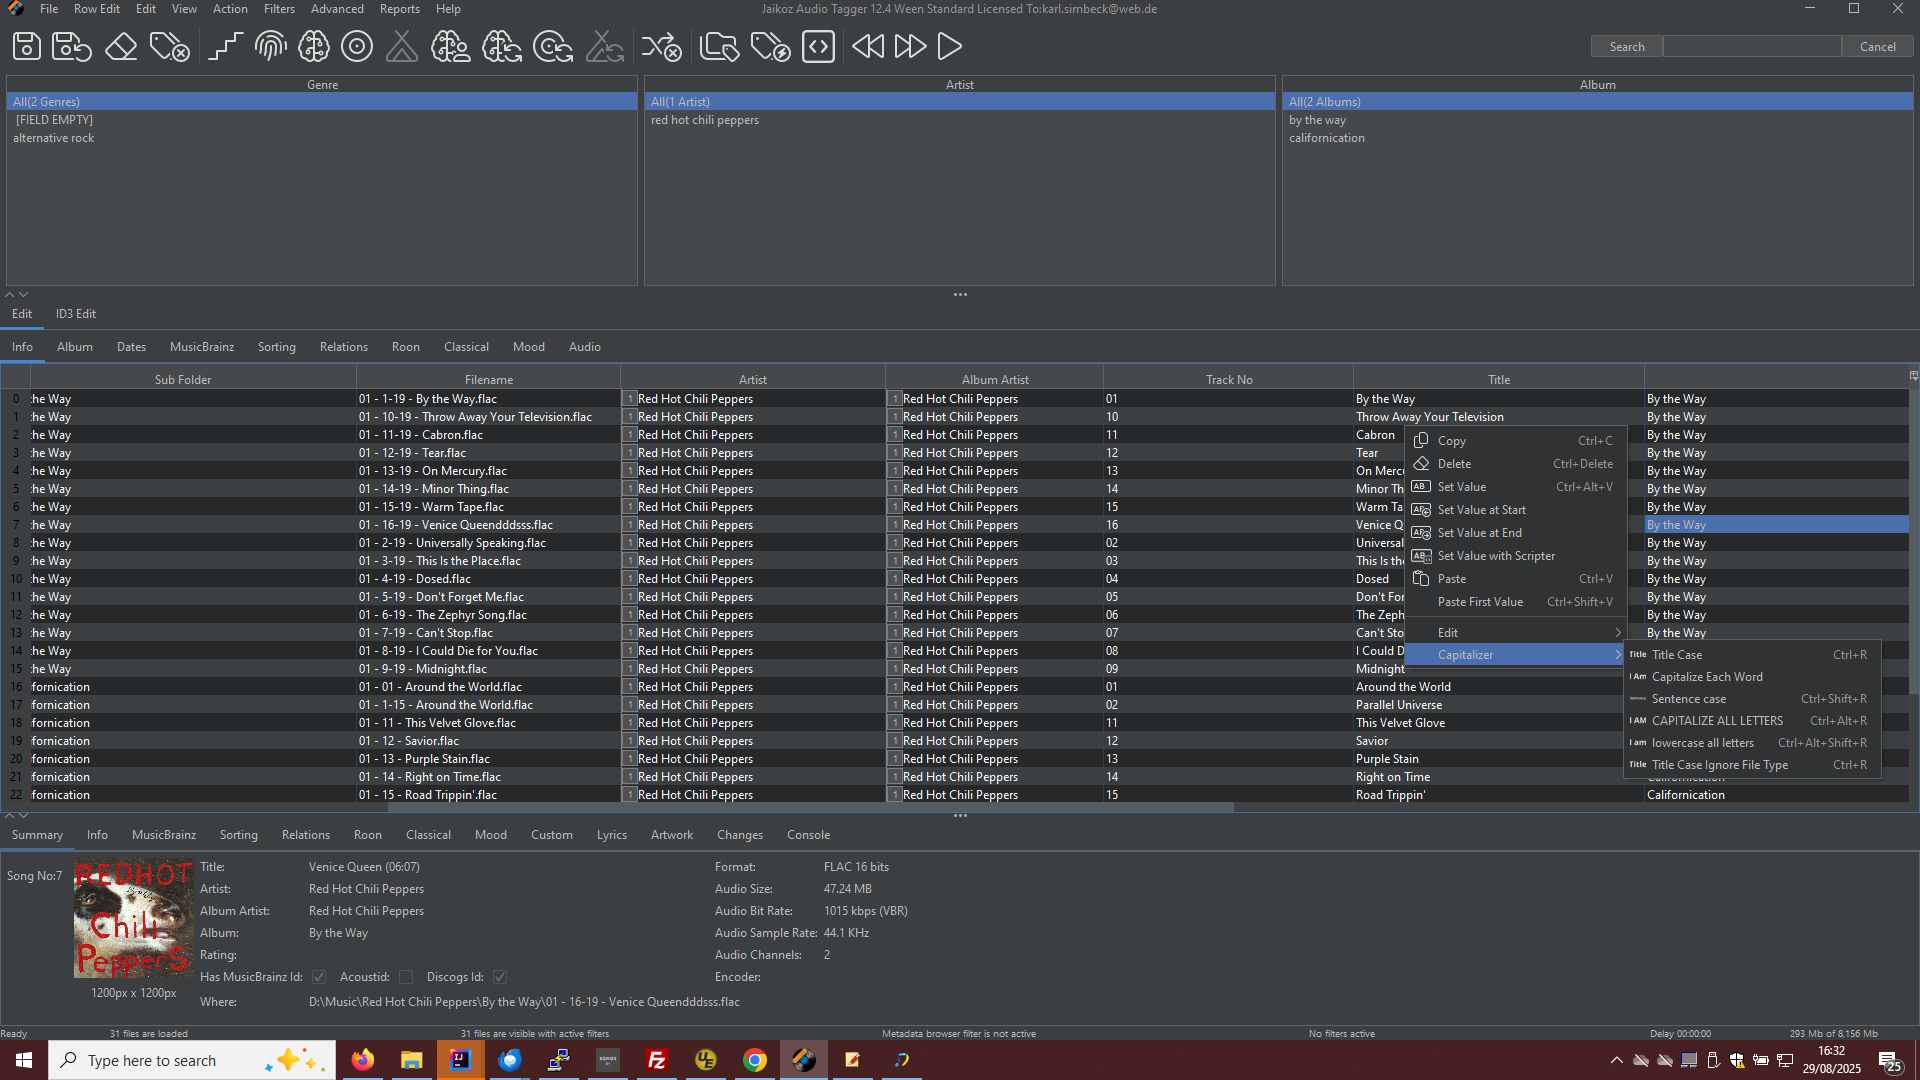
Task: Choose Sentence case option
Action: 1753,699
